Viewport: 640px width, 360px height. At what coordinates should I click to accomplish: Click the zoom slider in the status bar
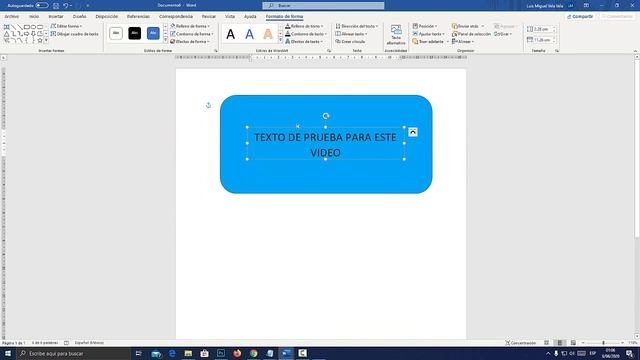click(x=603, y=343)
